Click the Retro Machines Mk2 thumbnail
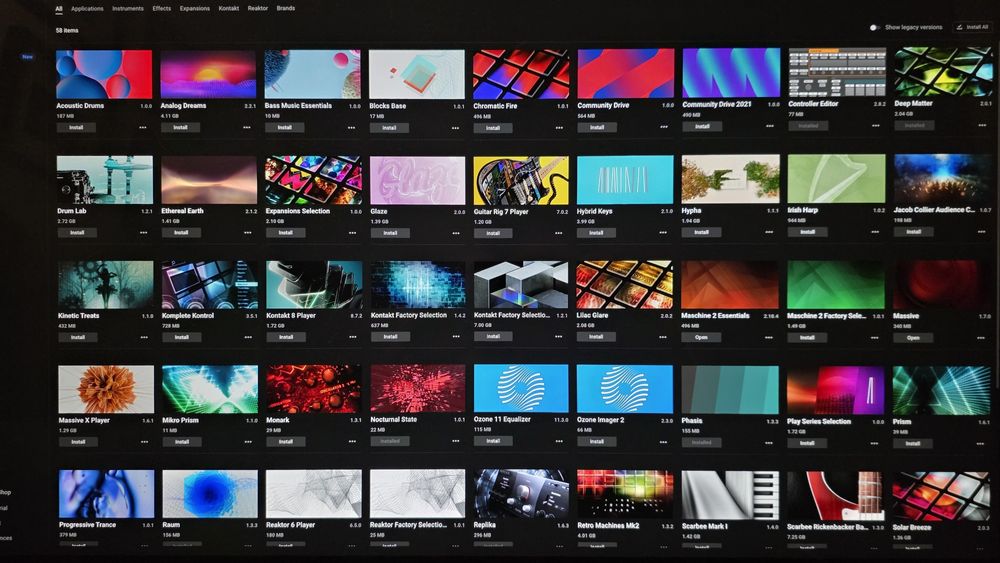 pyautogui.click(x=624, y=494)
